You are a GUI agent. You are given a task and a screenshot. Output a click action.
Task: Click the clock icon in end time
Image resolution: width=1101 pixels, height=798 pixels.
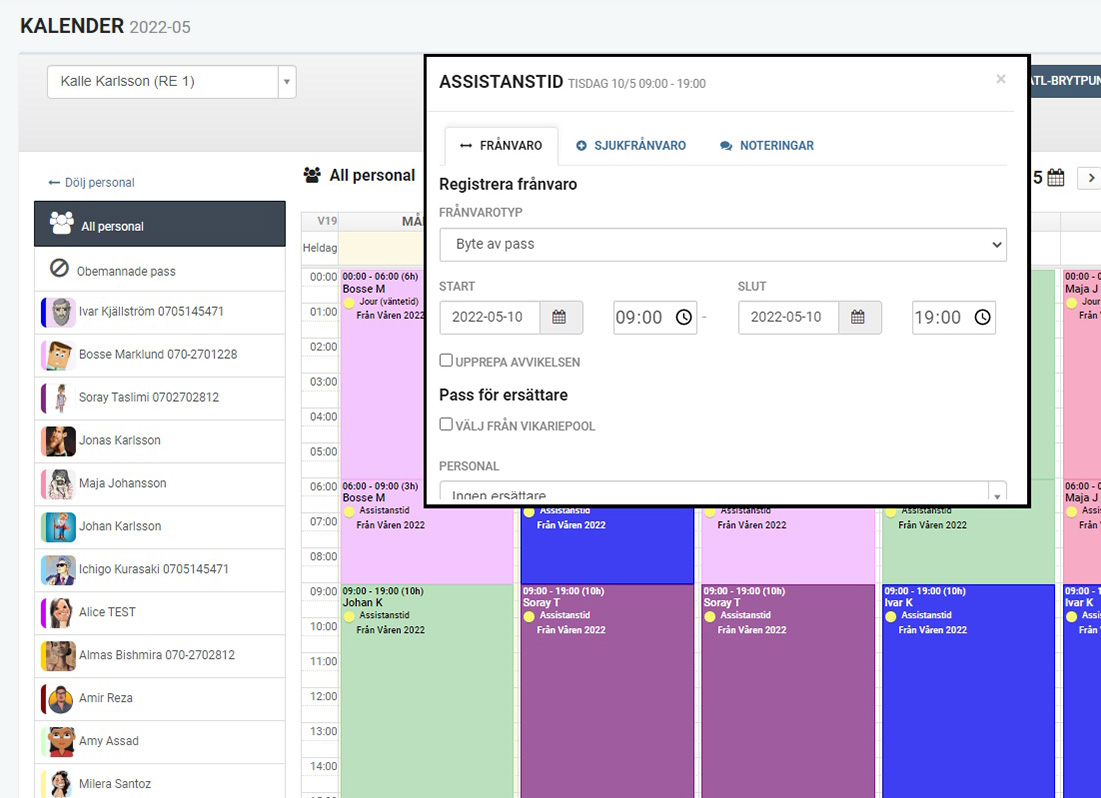tap(983, 317)
